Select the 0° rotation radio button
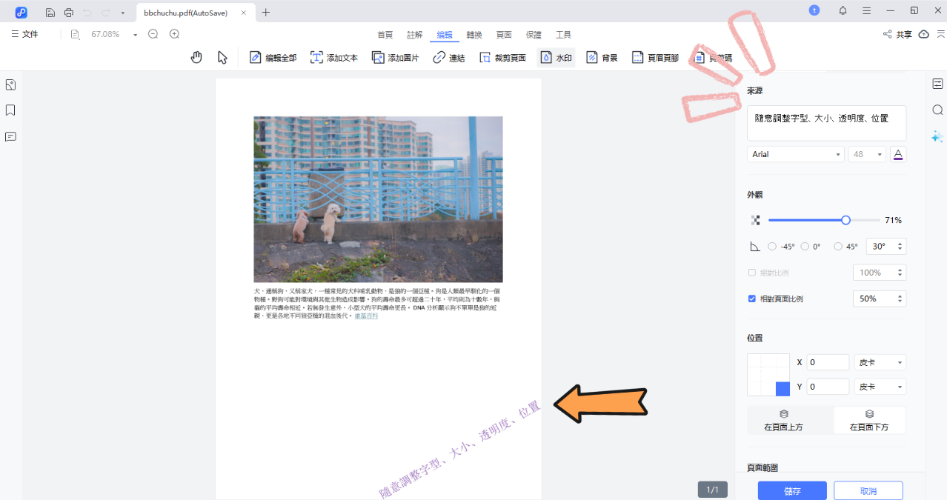Screen dimensions: 947x500 coord(804,246)
